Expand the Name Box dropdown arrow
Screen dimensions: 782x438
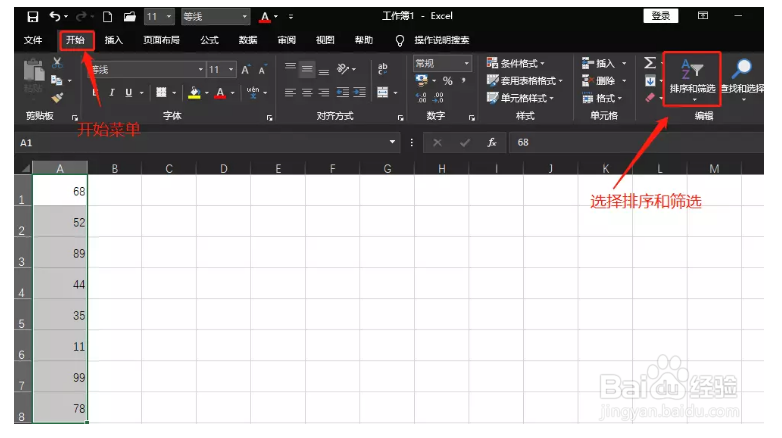392,143
